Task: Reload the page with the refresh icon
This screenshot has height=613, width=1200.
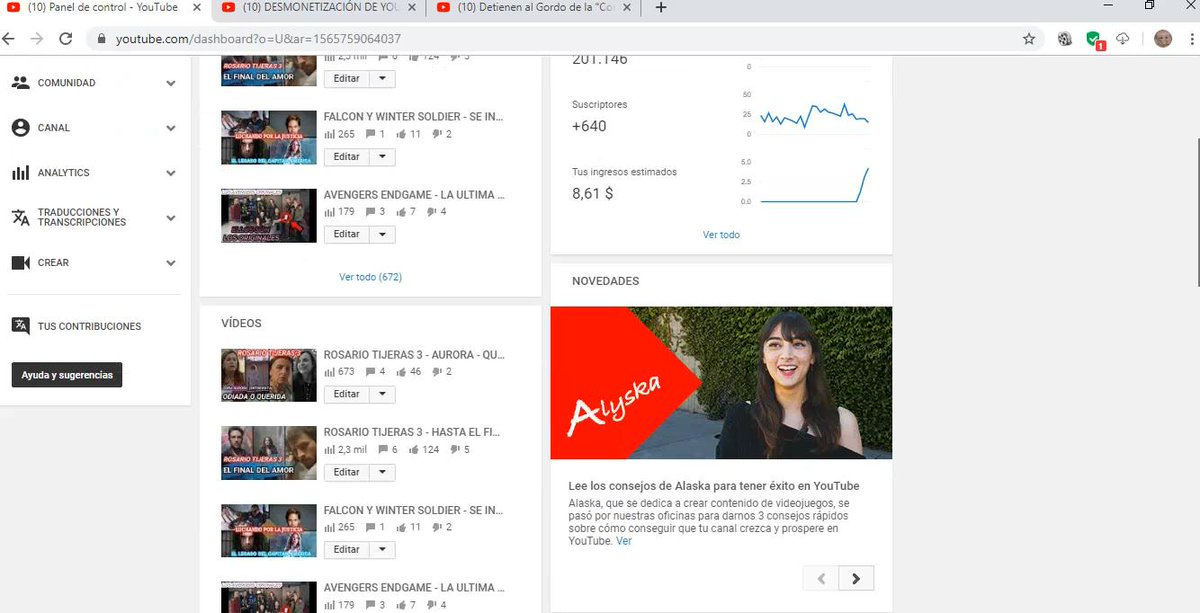Action: 65,39
